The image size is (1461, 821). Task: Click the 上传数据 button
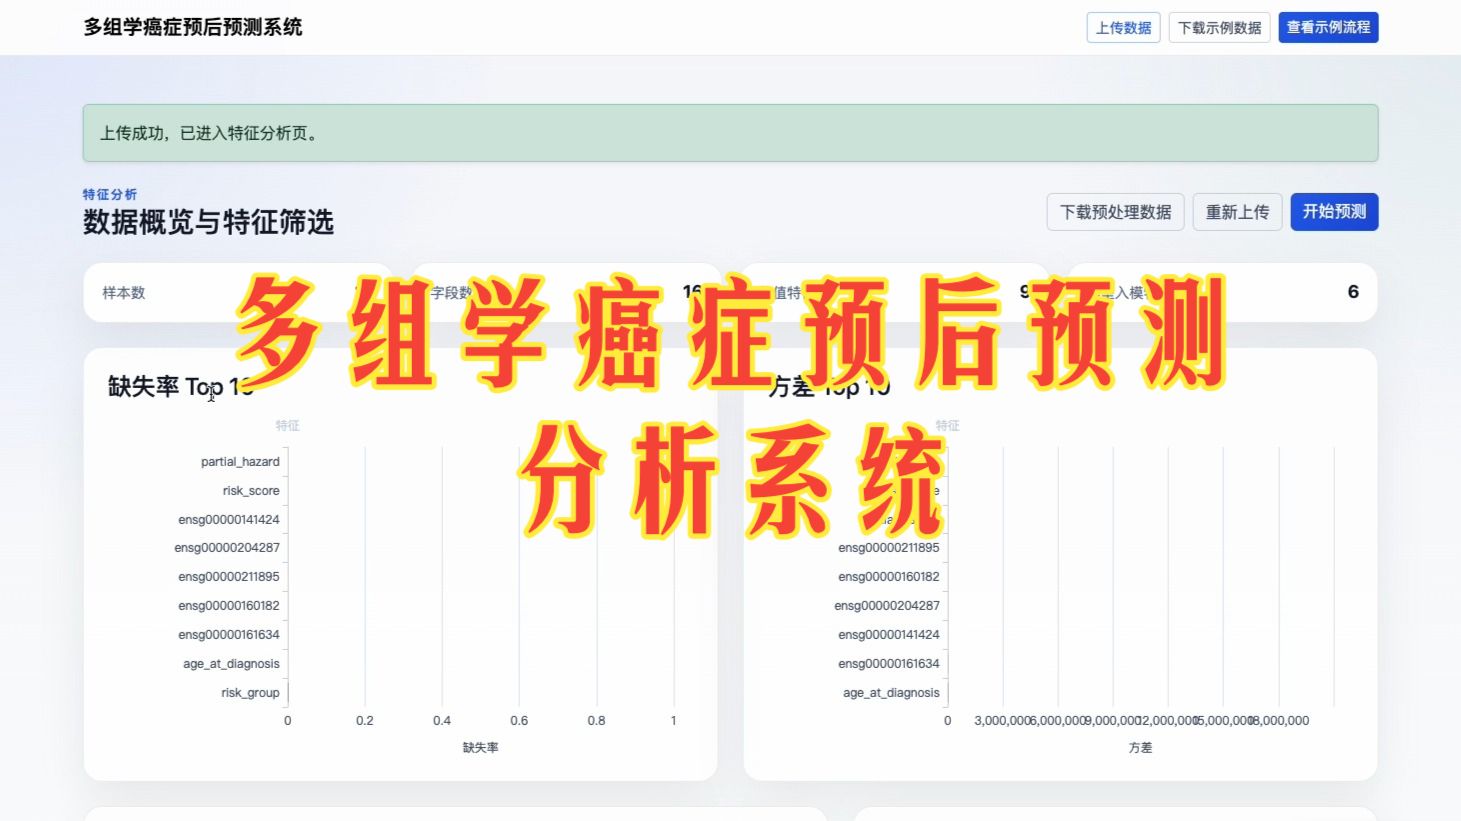[x=1123, y=28]
